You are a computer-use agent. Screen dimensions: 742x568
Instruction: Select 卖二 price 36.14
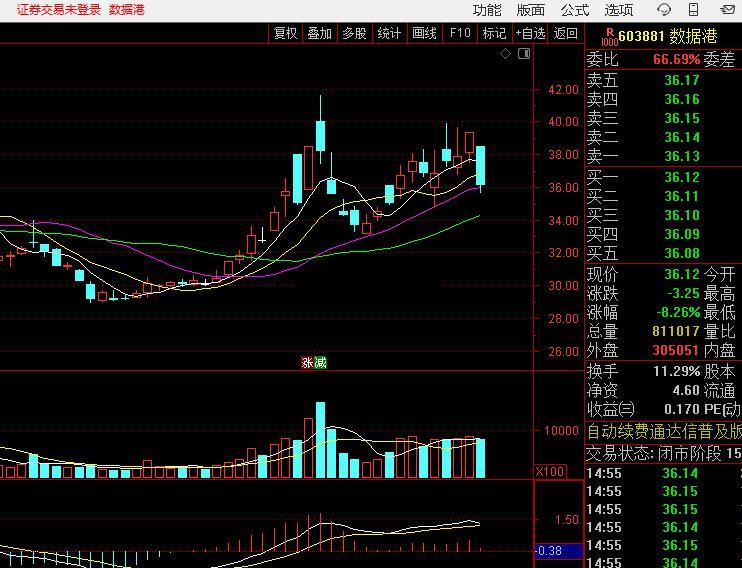681,137
